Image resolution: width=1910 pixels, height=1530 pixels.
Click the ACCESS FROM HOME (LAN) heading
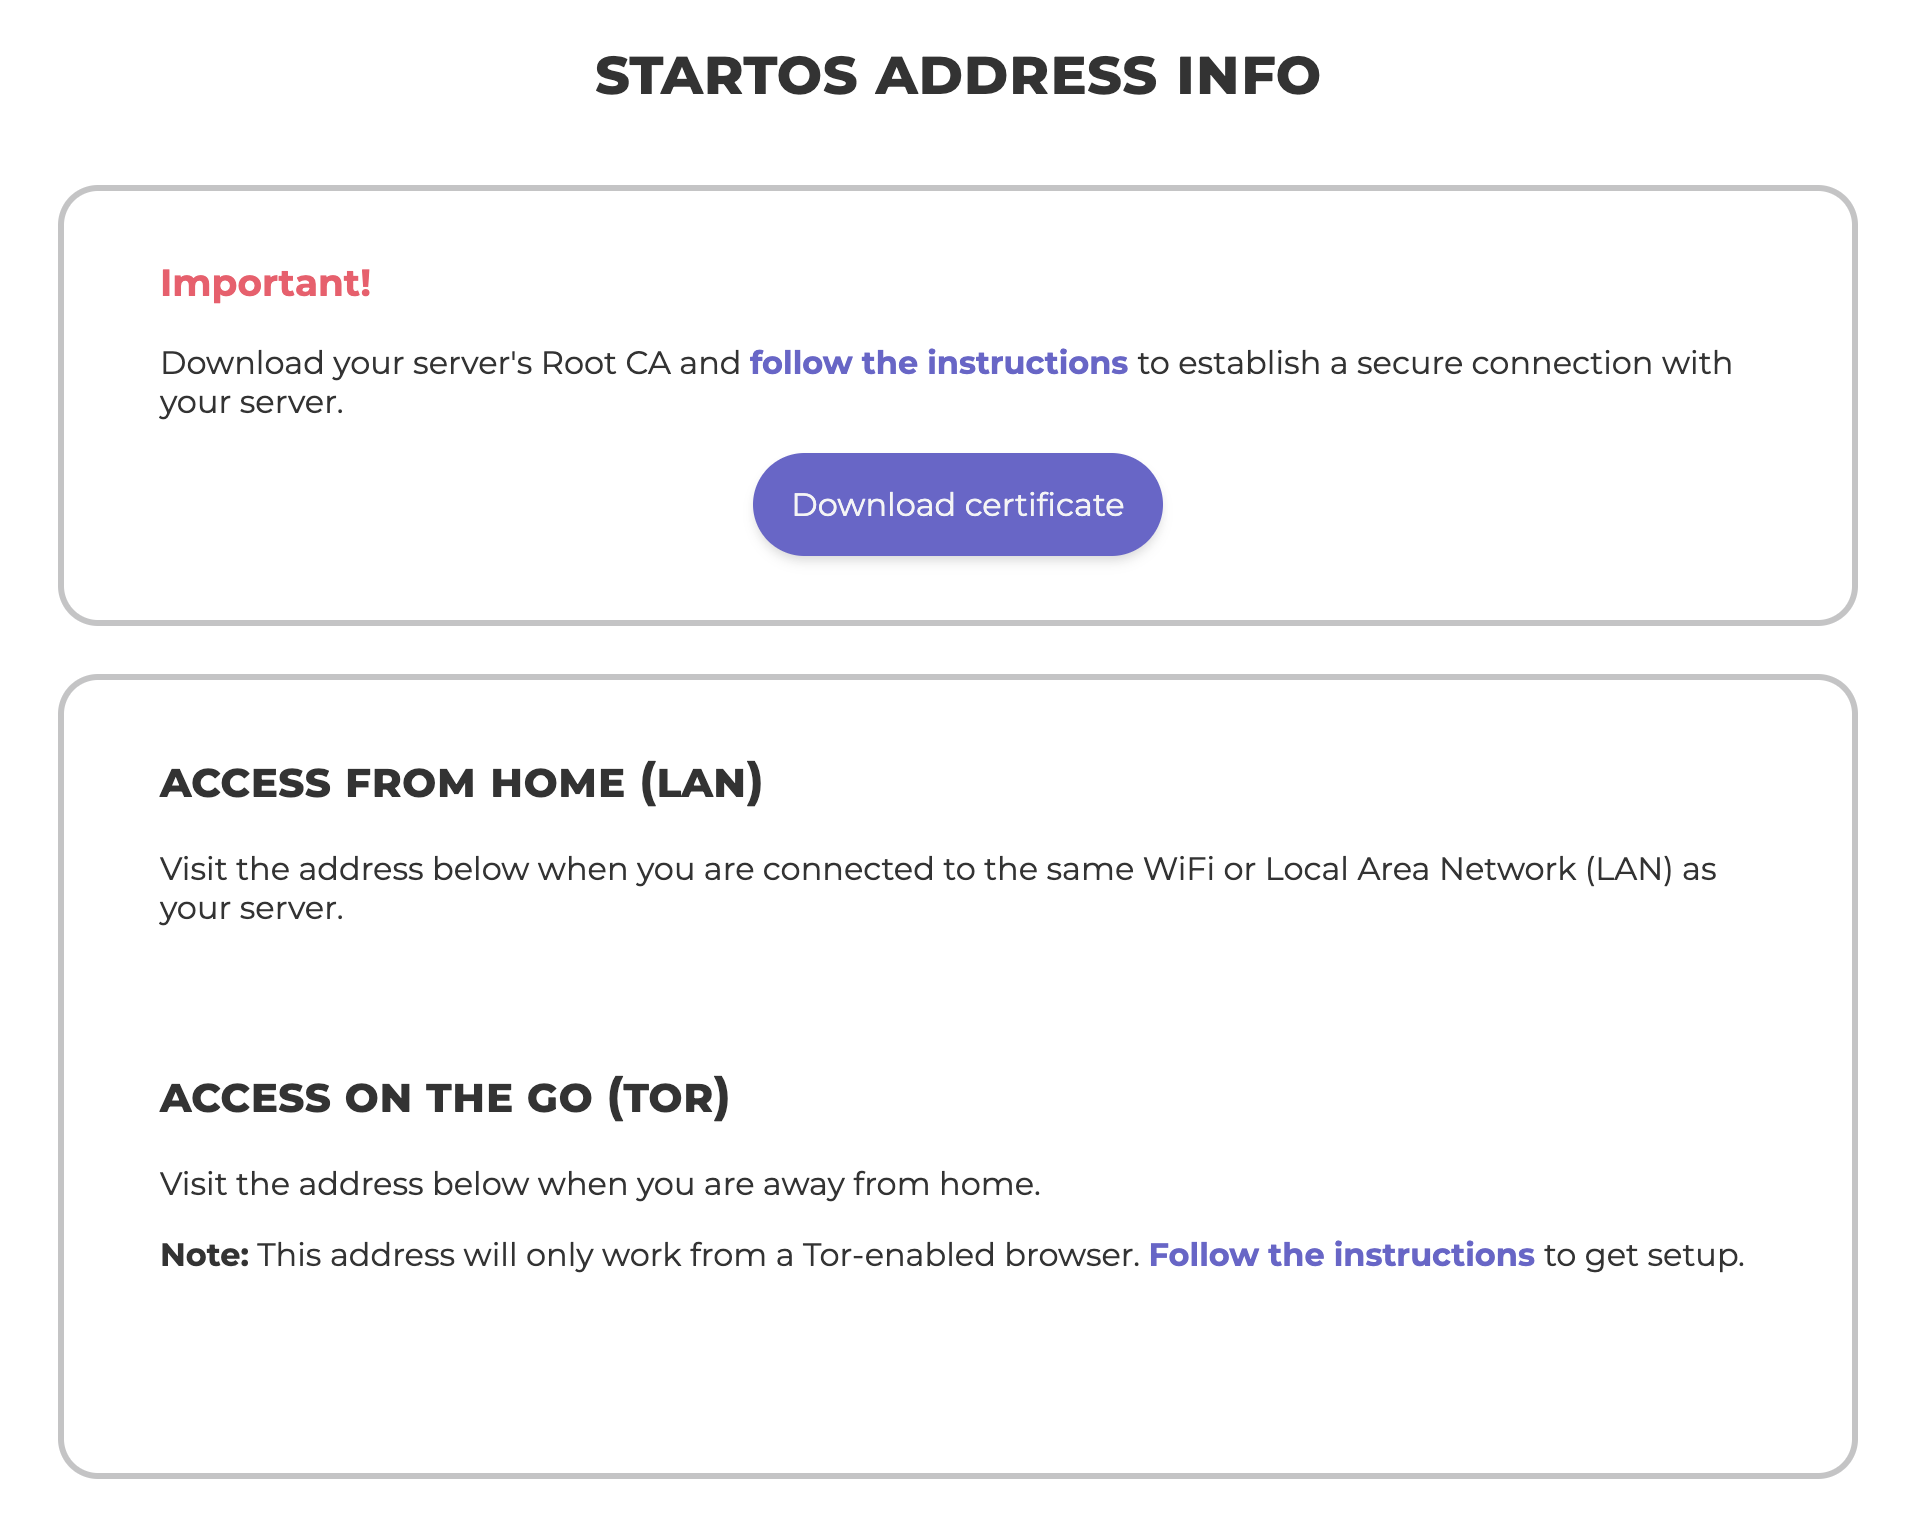(461, 783)
